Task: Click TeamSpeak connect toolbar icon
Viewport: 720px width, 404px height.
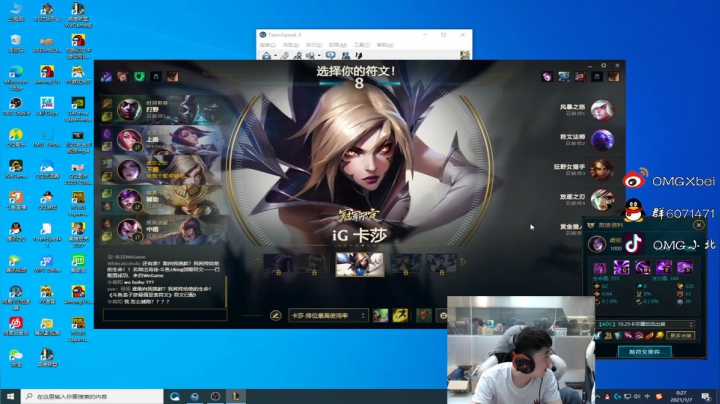Action: pyautogui.click(x=266, y=56)
